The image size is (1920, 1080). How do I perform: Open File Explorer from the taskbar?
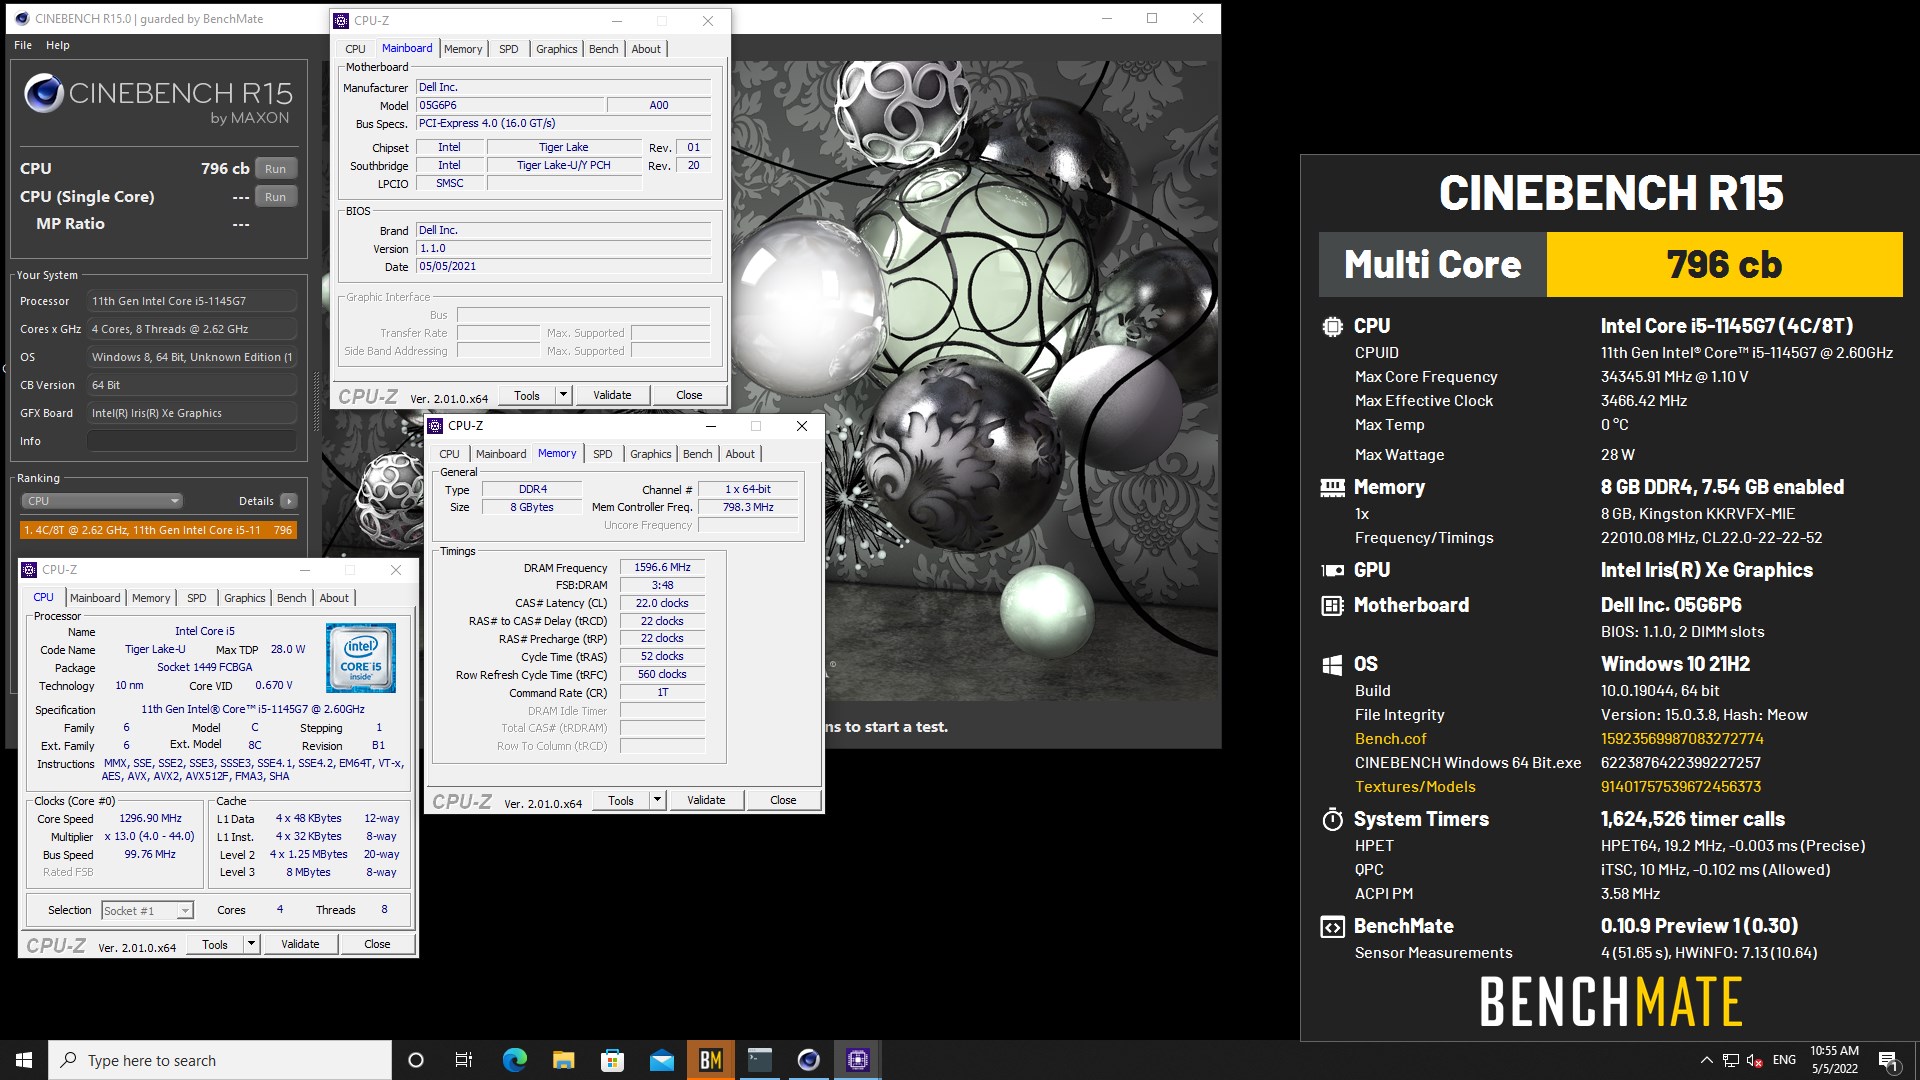click(x=563, y=1060)
